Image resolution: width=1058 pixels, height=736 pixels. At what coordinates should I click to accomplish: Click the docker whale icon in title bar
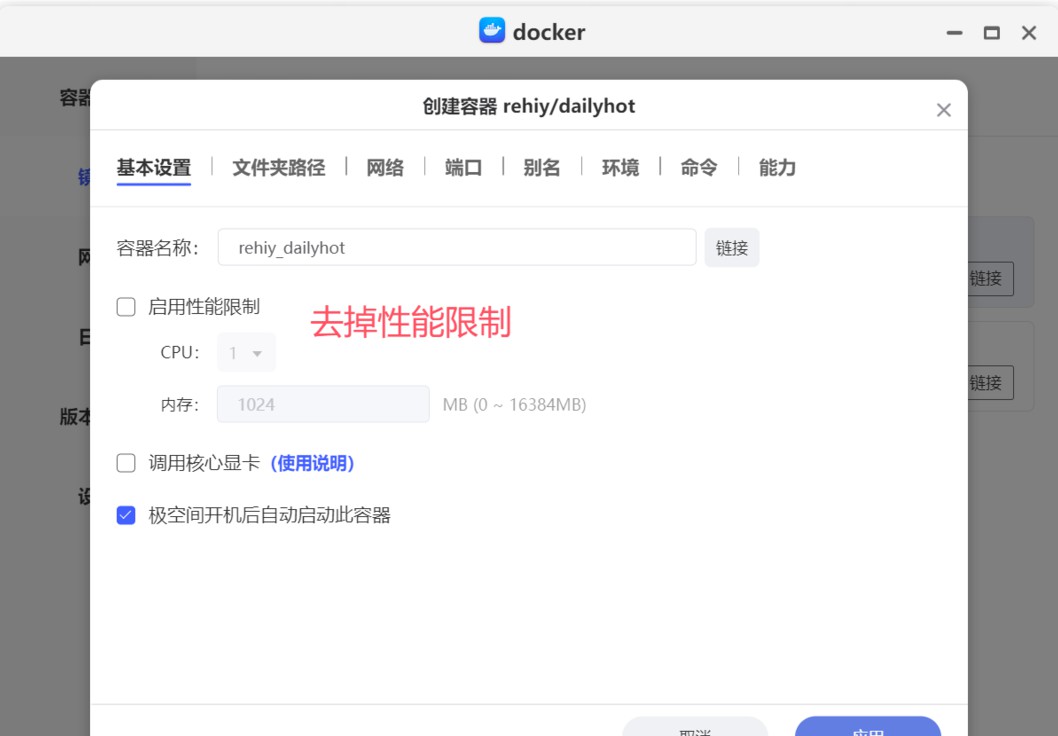tap(492, 31)
